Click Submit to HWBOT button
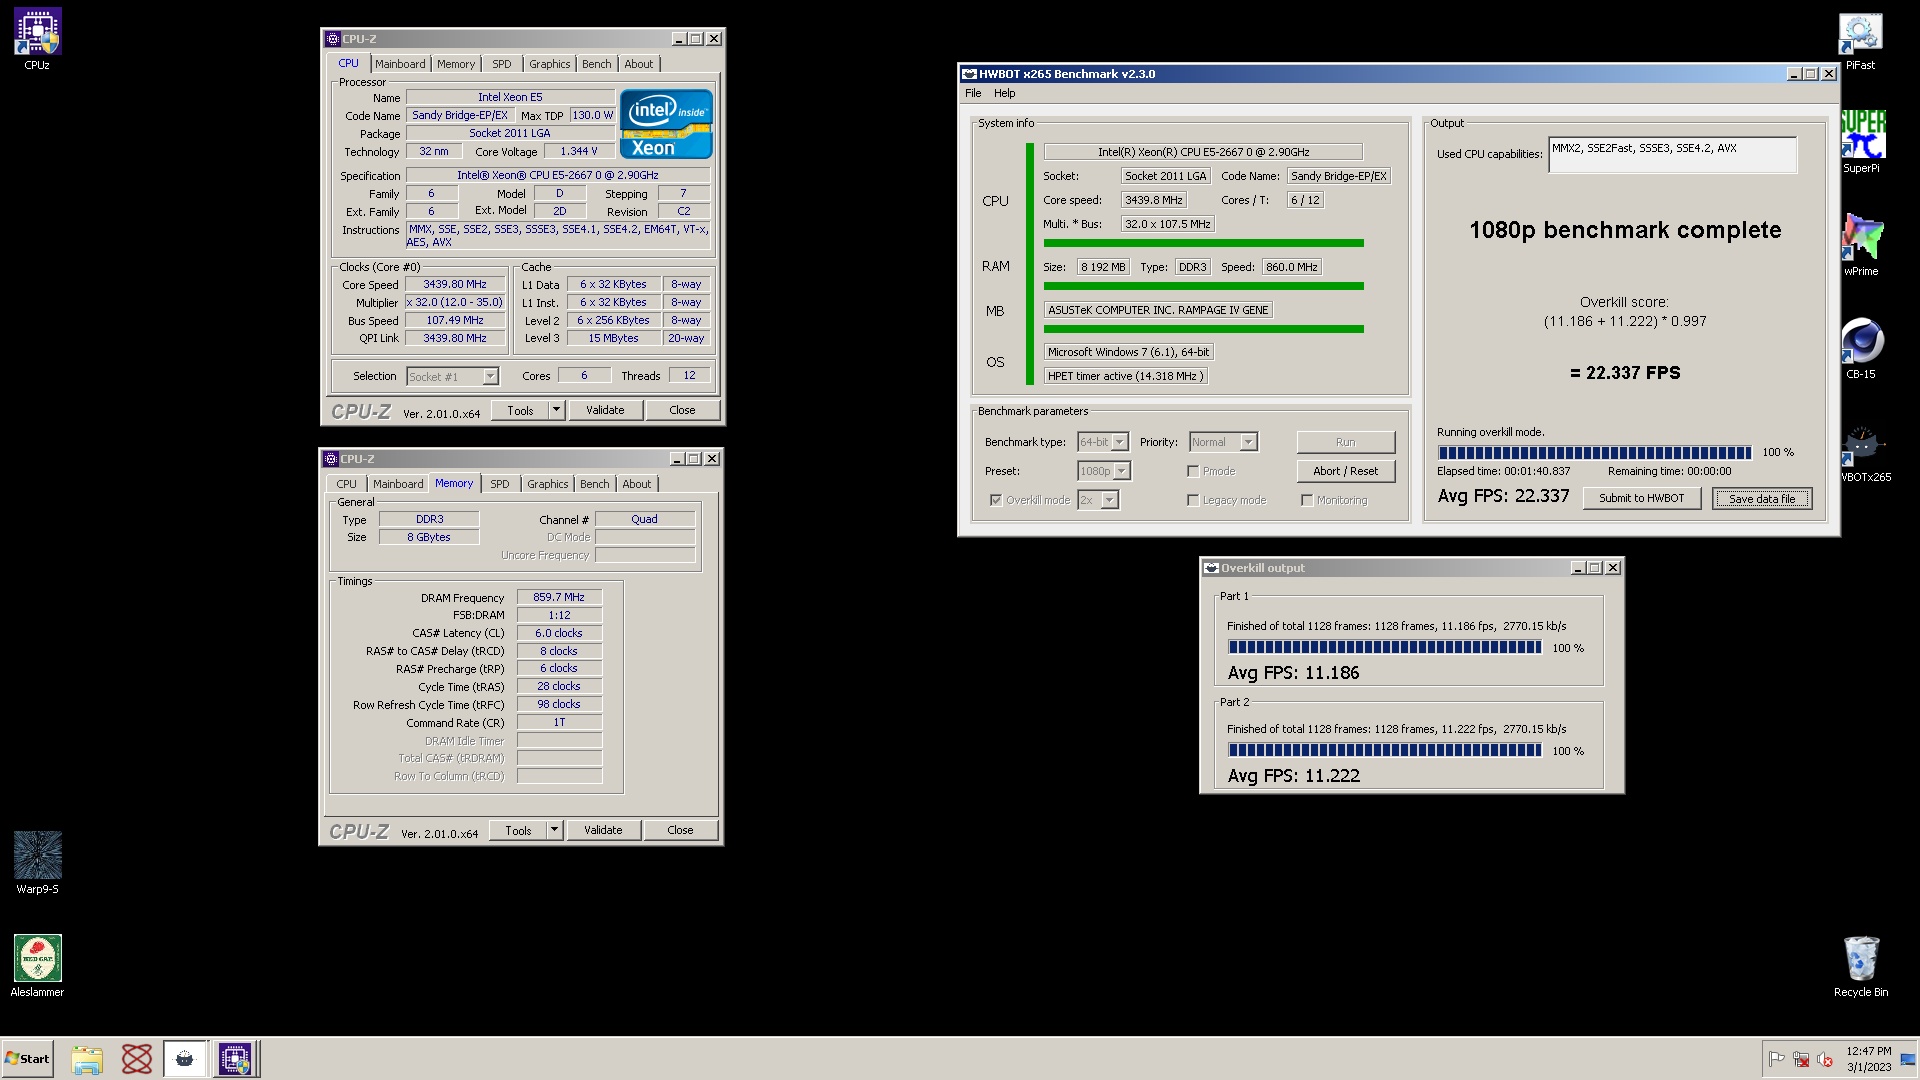Image resolution: width=1920 pixels, height=1080 pixels. pyautogui.click(x=1642, y=498)
